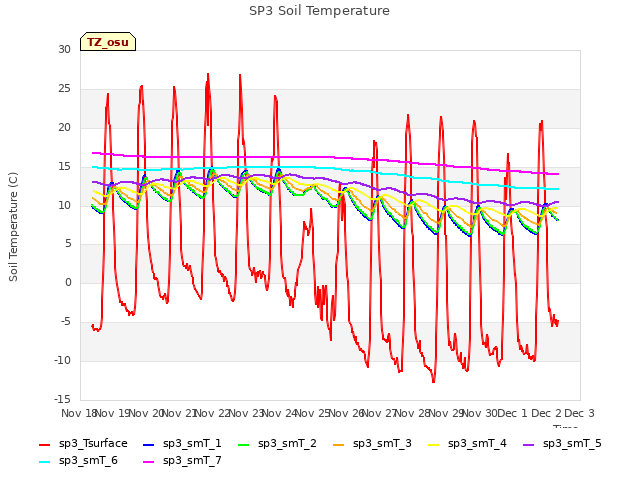Click the TZ_osu annotation label
Image resolution: width=640 pixels, height=480 pixels.
click(108, 42)
